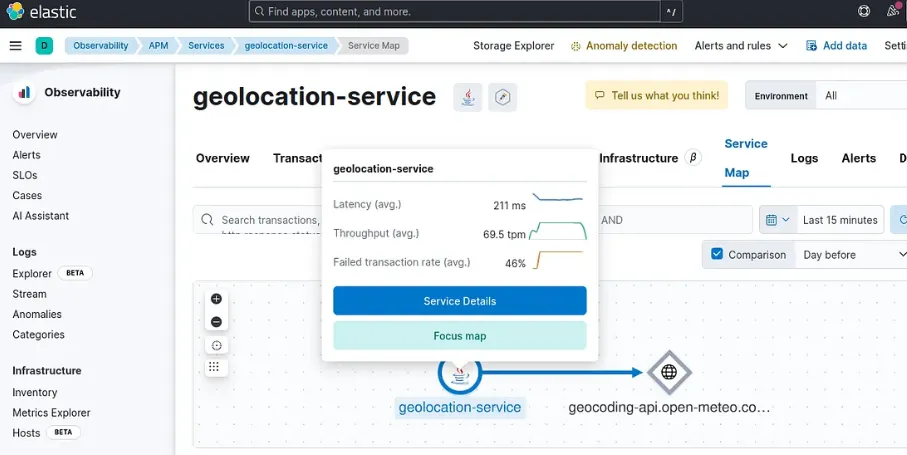This screenshot has width=907, height=455.
Task: Go to geolocation-service breadcrumb
Action: [x=286, y=46]
